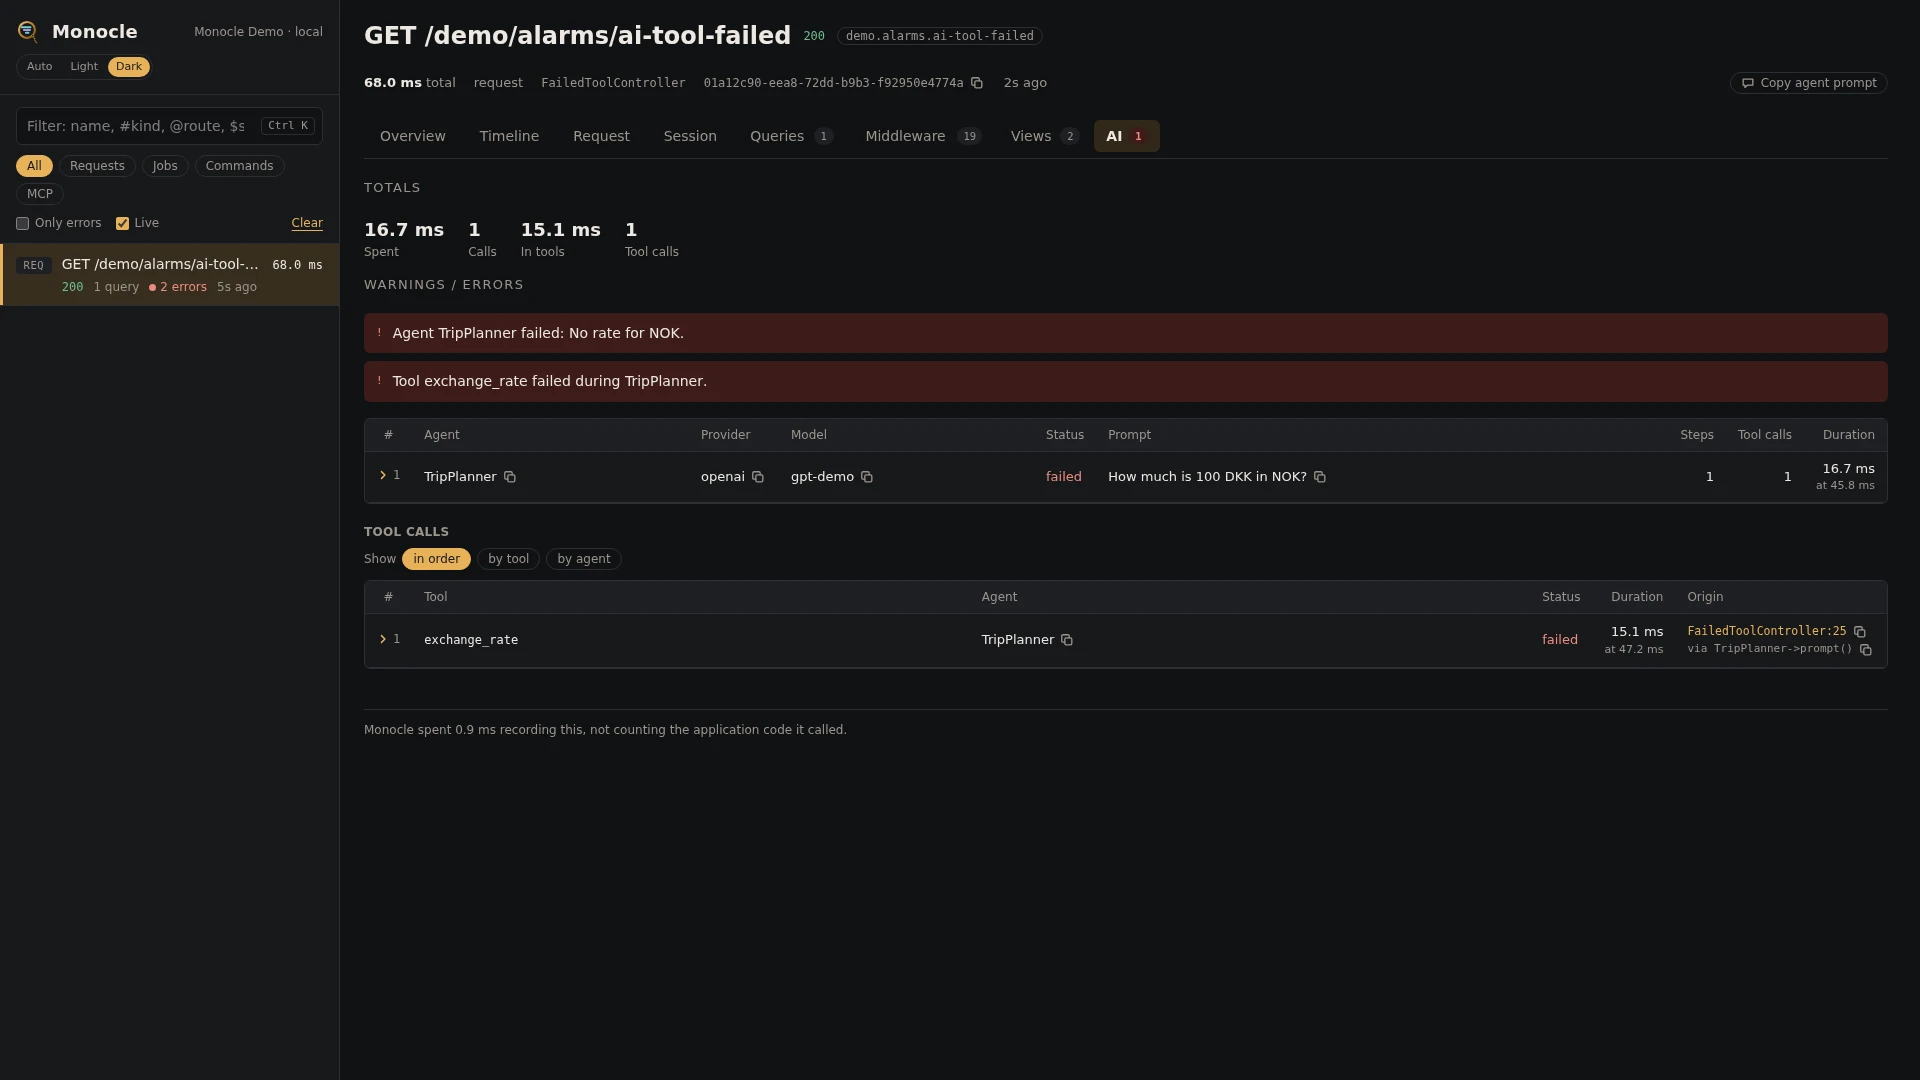Click the Agent TripPlanner failed error banner

[1126, 333]
